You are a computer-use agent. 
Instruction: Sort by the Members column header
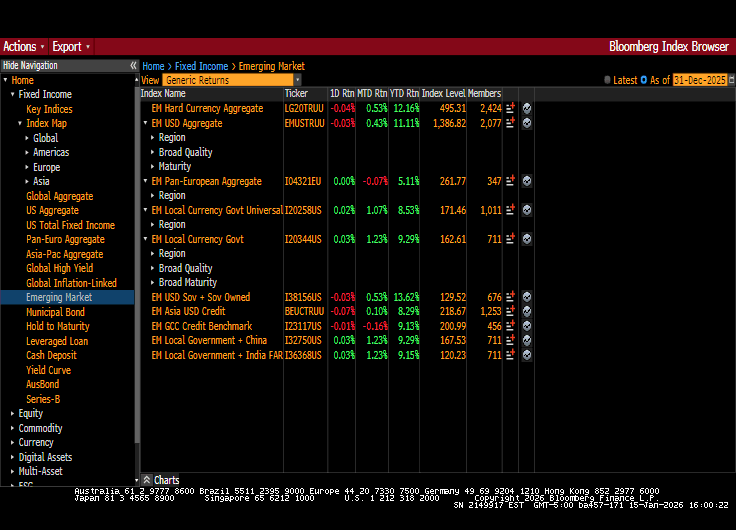click(x=484, y=93)
